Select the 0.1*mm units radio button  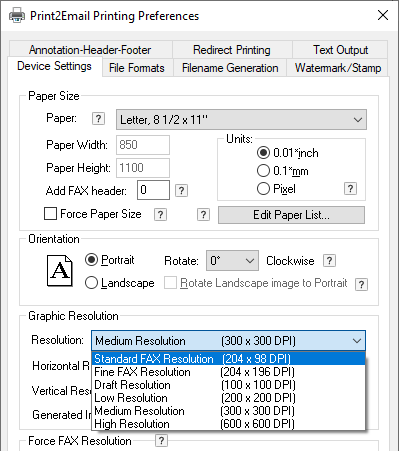263,171
